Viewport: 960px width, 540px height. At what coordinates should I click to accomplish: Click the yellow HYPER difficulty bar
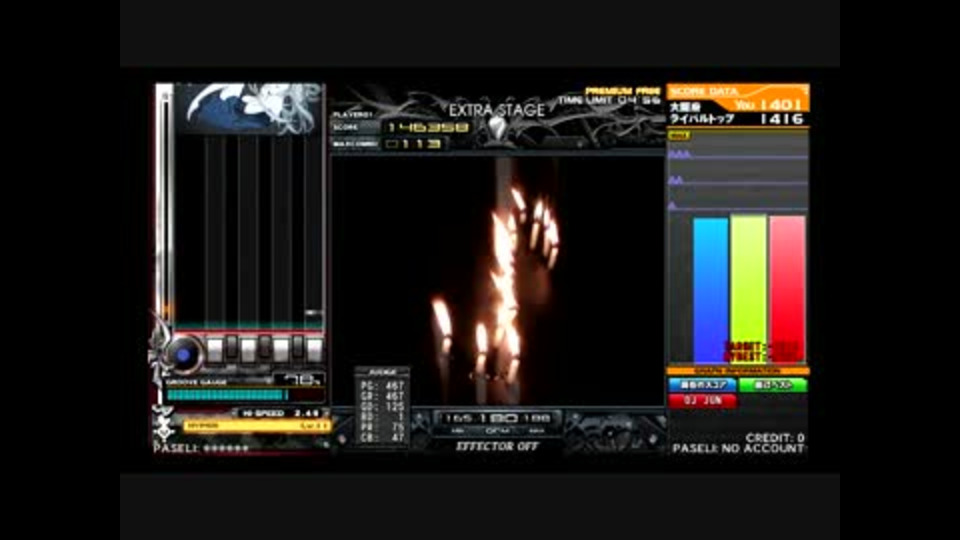pos(257,426)
